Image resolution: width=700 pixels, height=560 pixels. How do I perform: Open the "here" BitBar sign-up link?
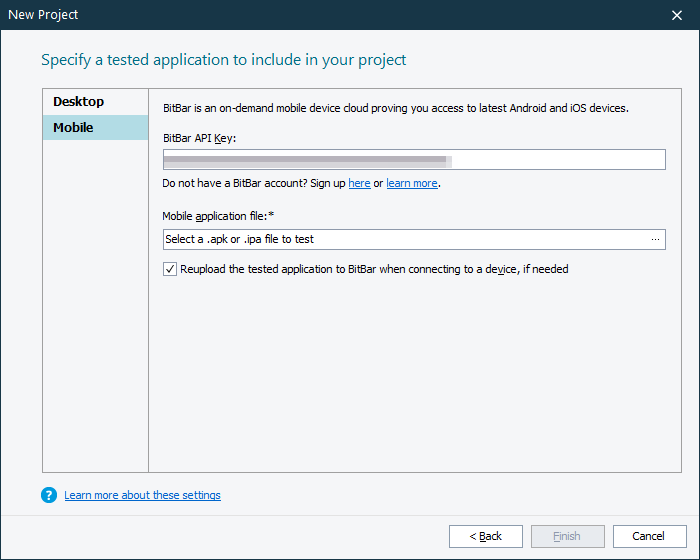[x=359, y=184]
